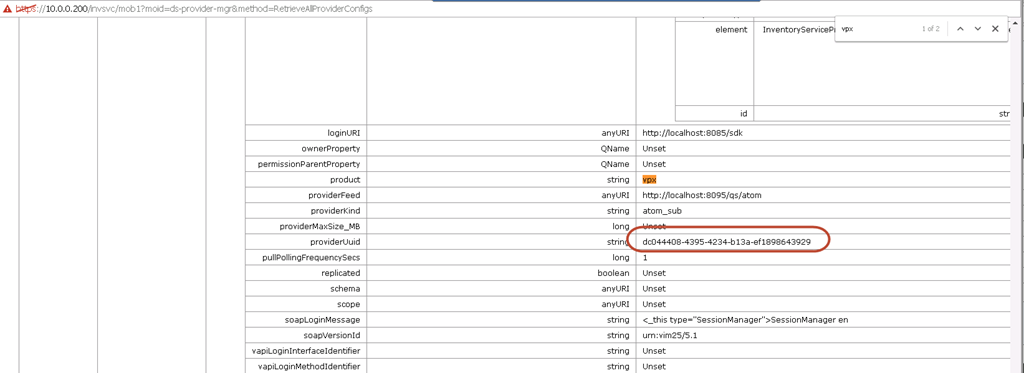Select http://localhost:8095/qs/atom value
This screenshot has width=1024, height=373.
coord(702,195)
